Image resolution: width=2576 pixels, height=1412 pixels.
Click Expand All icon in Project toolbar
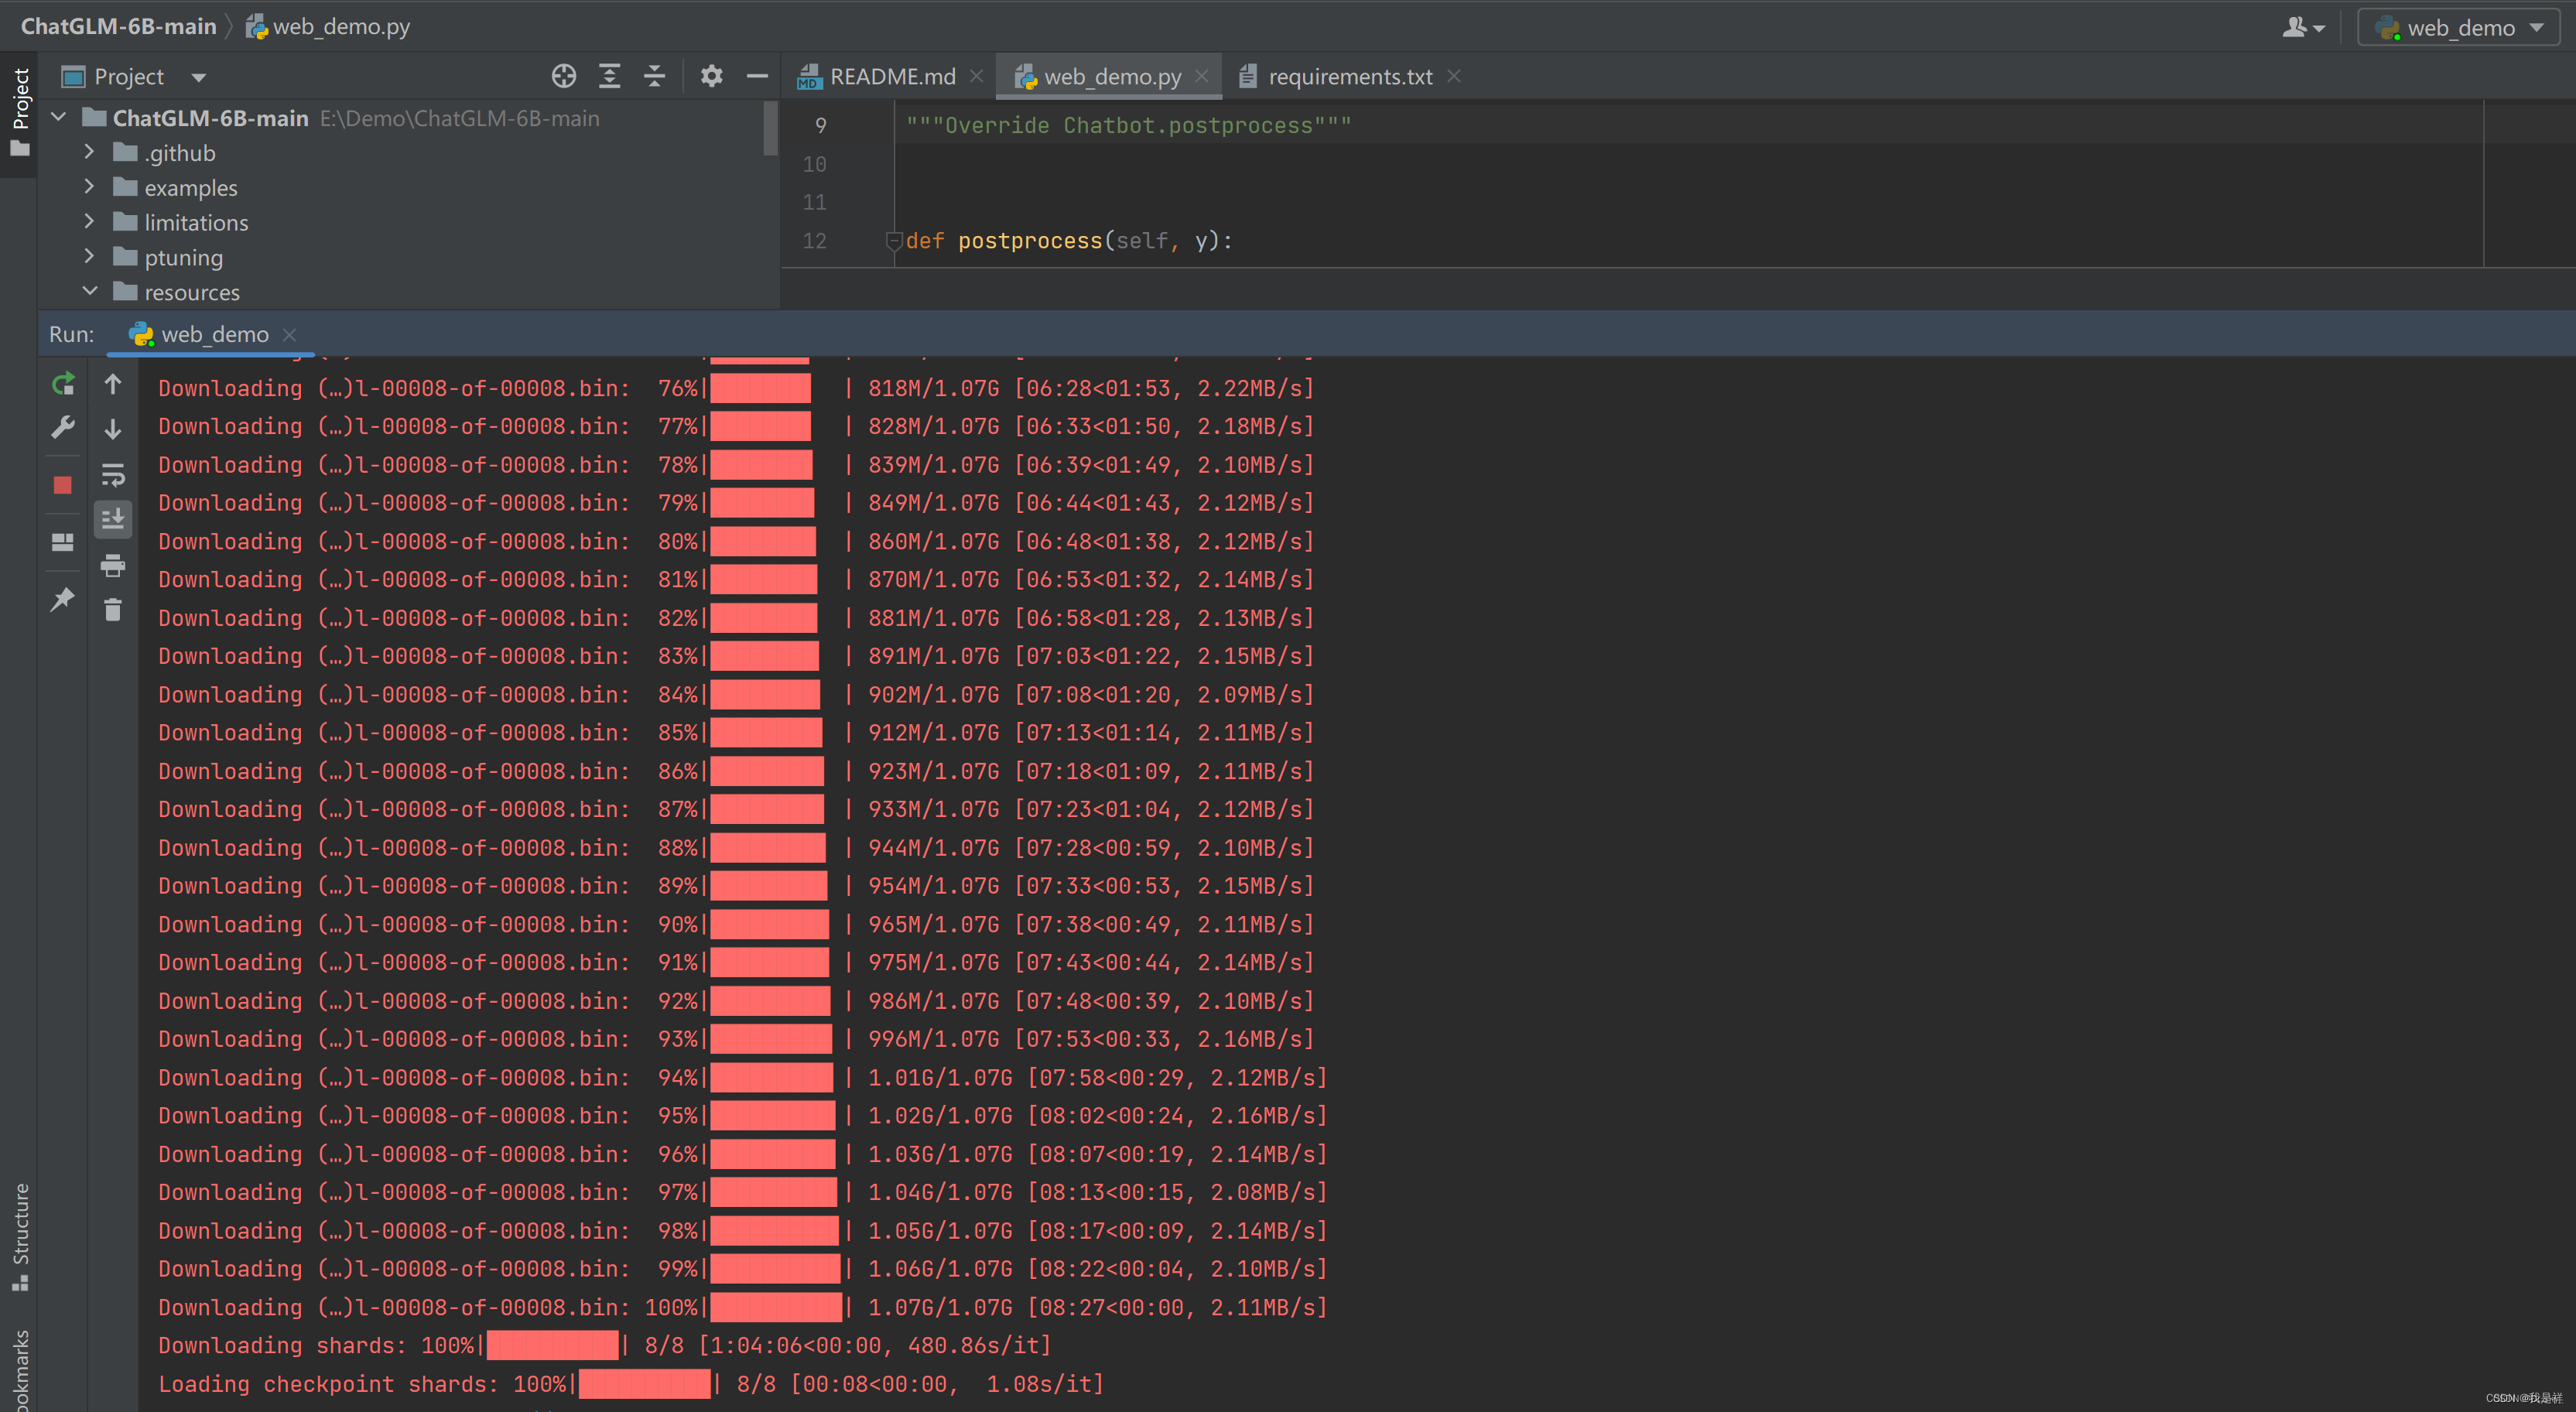(x=609, y=76)
